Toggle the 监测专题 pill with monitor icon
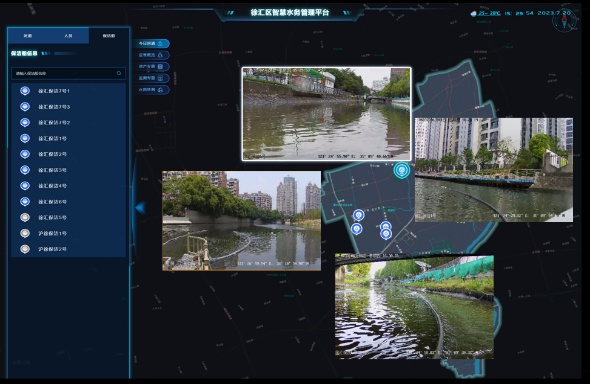 [x=151, y=78]
